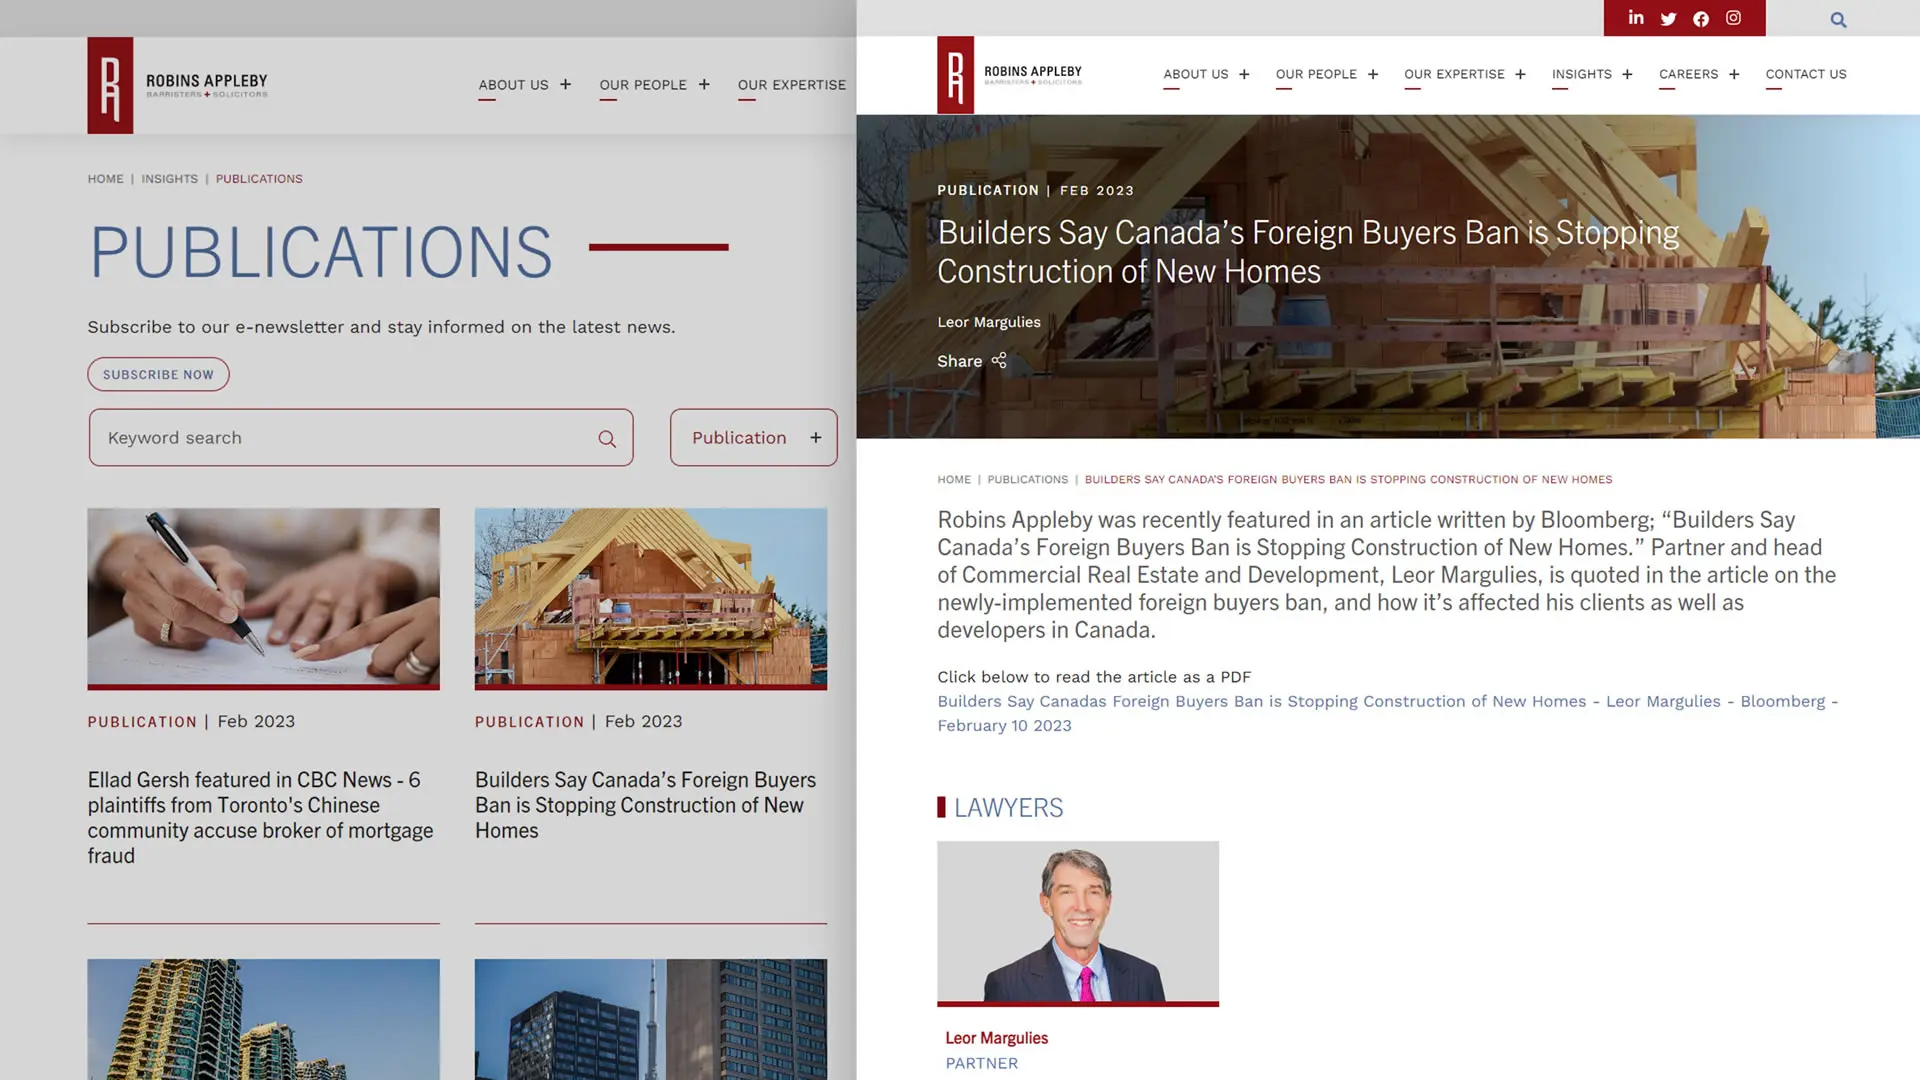Image resolution: width=1920 pixels, height=1080 pixels.
Task: Expand the Insights menu plus sign
Action: tap(1627, 74)
